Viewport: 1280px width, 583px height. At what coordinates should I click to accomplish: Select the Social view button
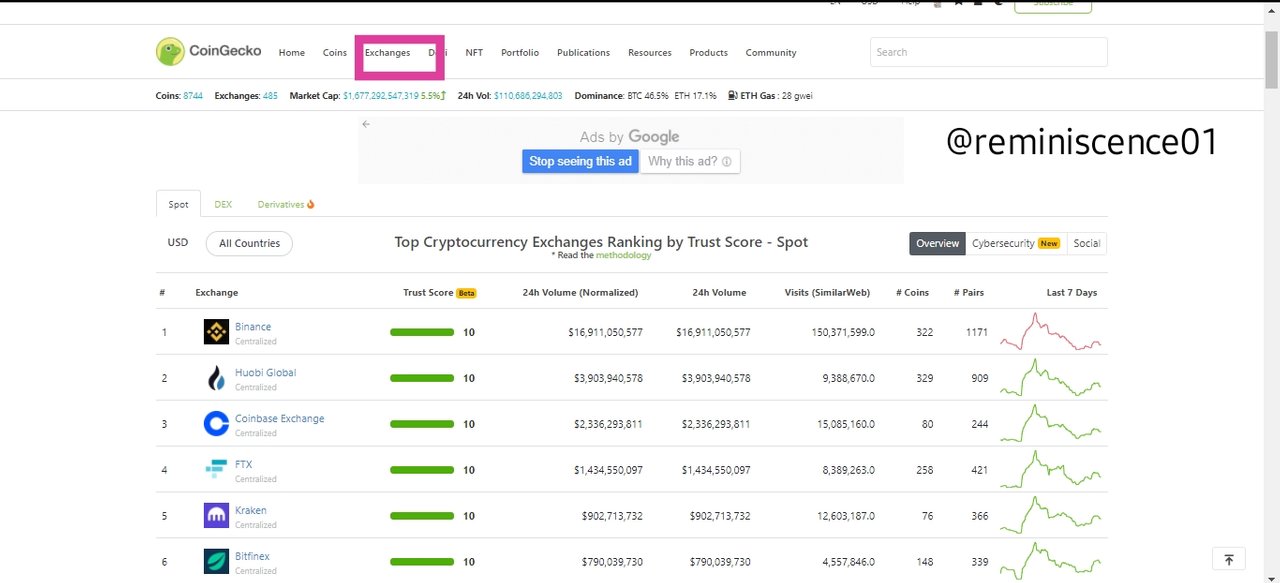click(1086, 243)
